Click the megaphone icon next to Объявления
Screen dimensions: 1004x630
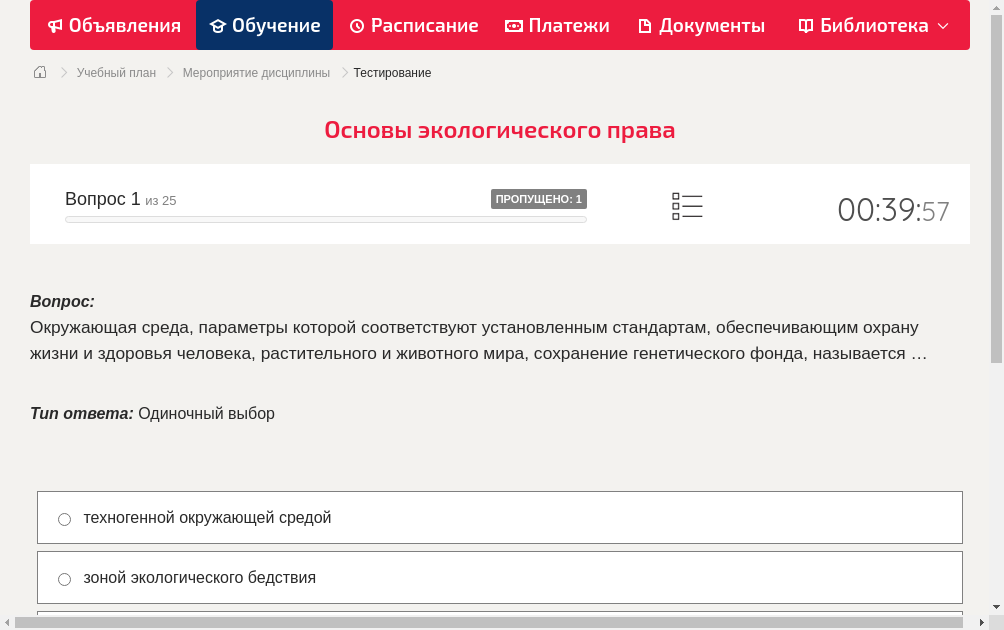click(x=55, y=25)
